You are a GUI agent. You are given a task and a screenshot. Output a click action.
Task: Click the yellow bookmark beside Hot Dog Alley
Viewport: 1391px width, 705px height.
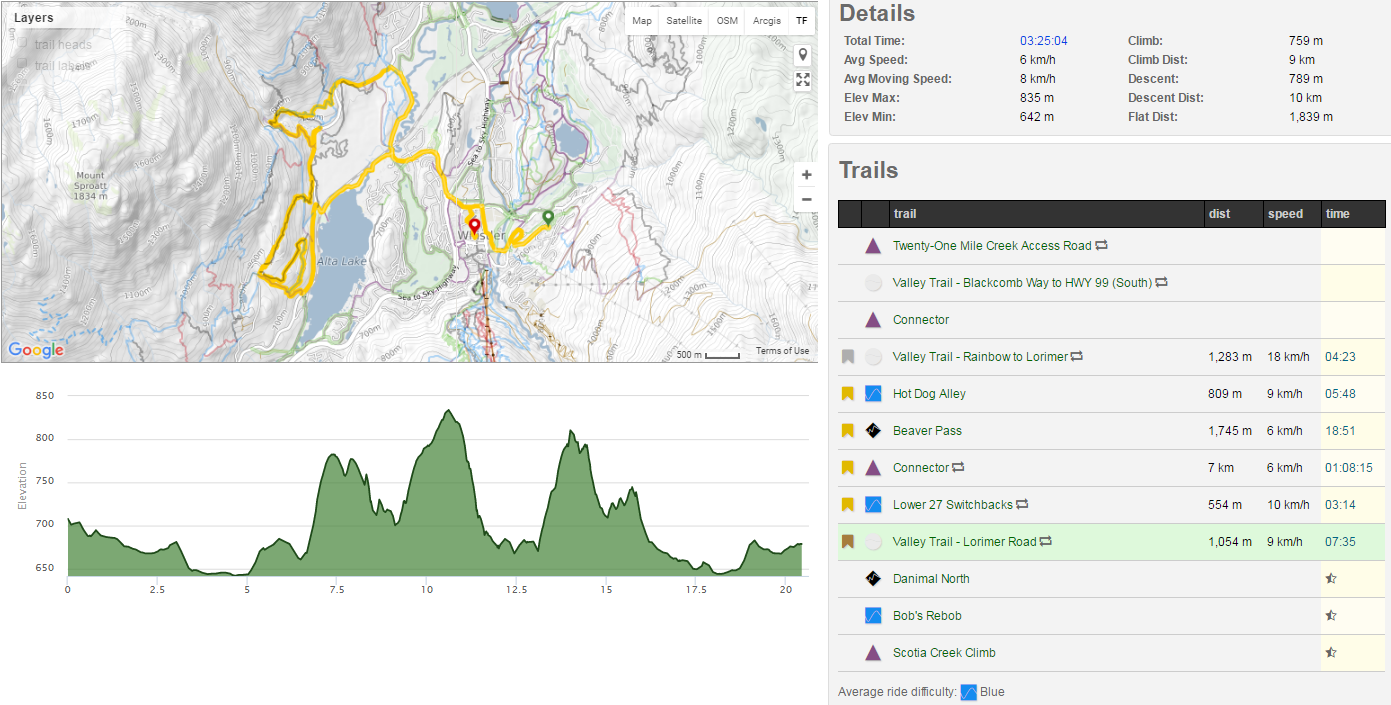point(848,394)
